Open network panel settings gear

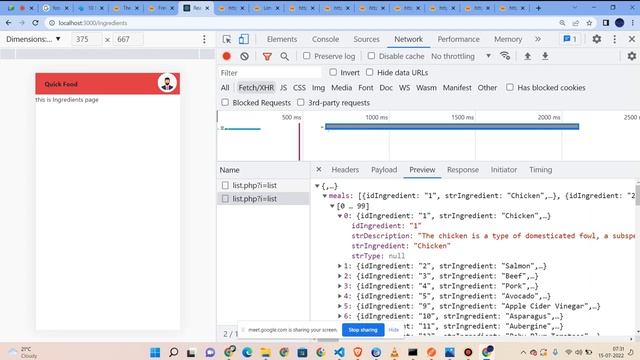[x=631, y=56]
